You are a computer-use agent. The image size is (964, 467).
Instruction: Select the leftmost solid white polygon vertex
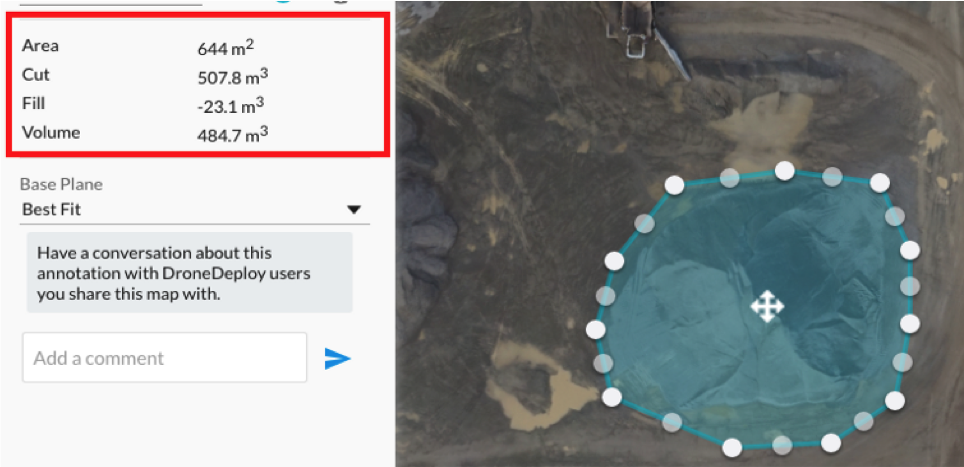[x=595, y=330]
